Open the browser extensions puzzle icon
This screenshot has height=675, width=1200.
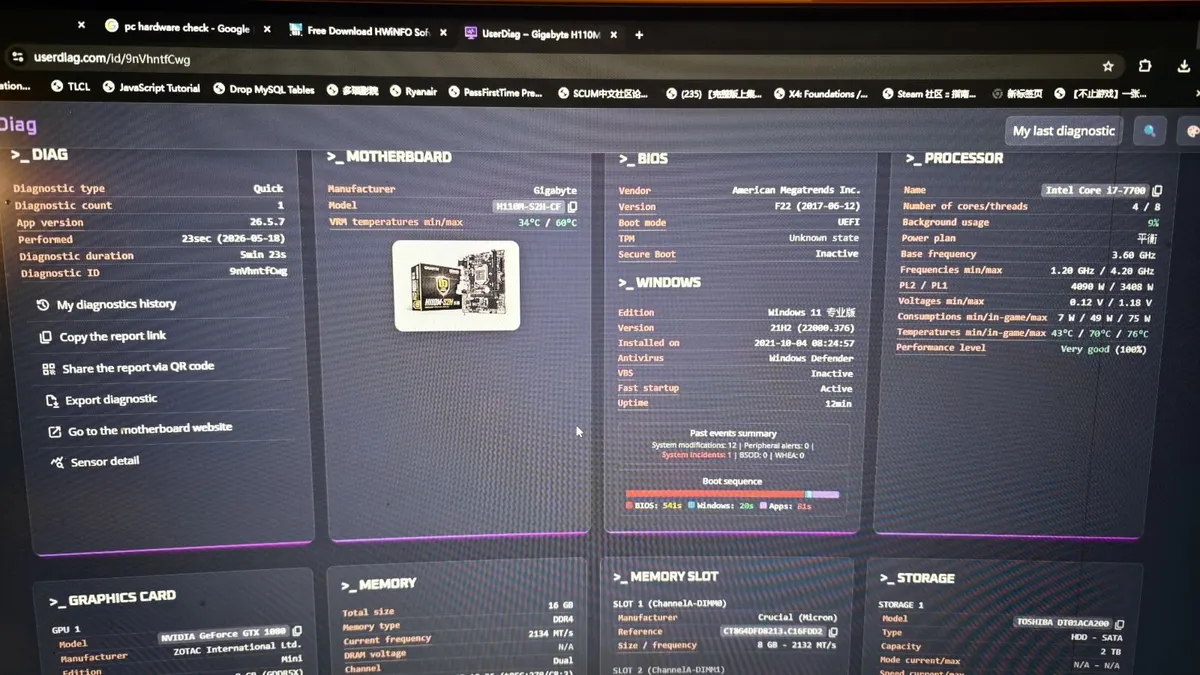coord(1145,66)
